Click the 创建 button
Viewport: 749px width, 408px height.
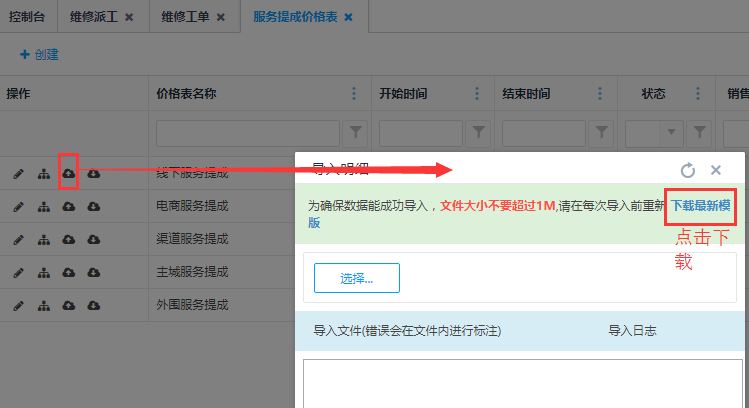click(x=40, y=55)
